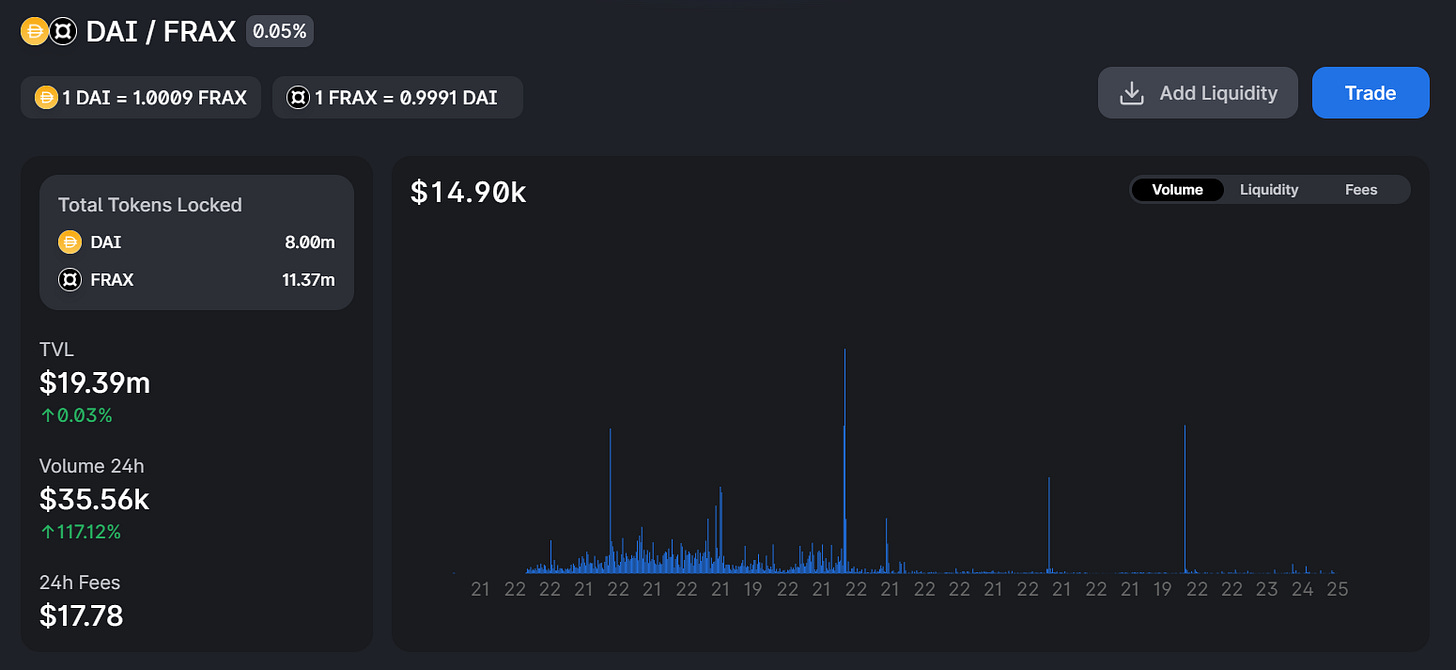Switch chart to Volume tab

(1177, 189)
